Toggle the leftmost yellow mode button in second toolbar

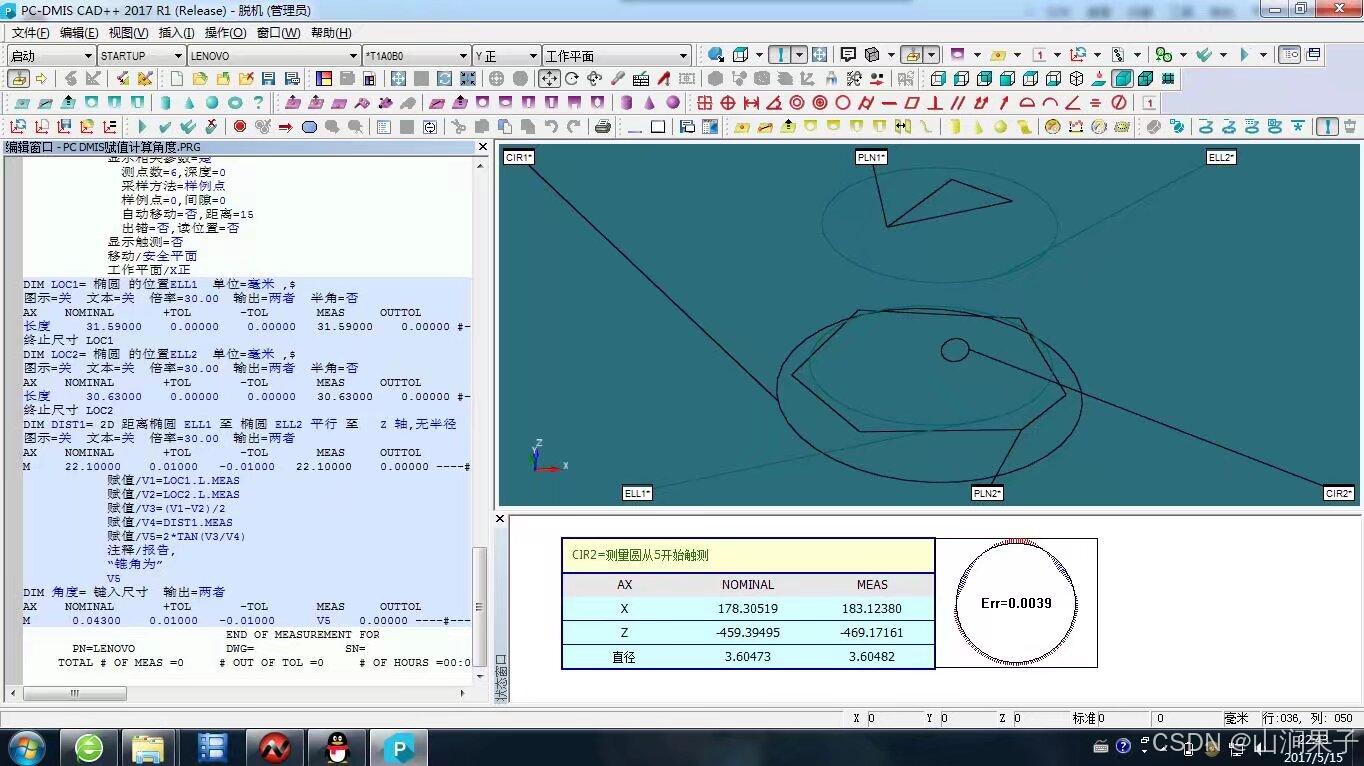coord(19,78)
